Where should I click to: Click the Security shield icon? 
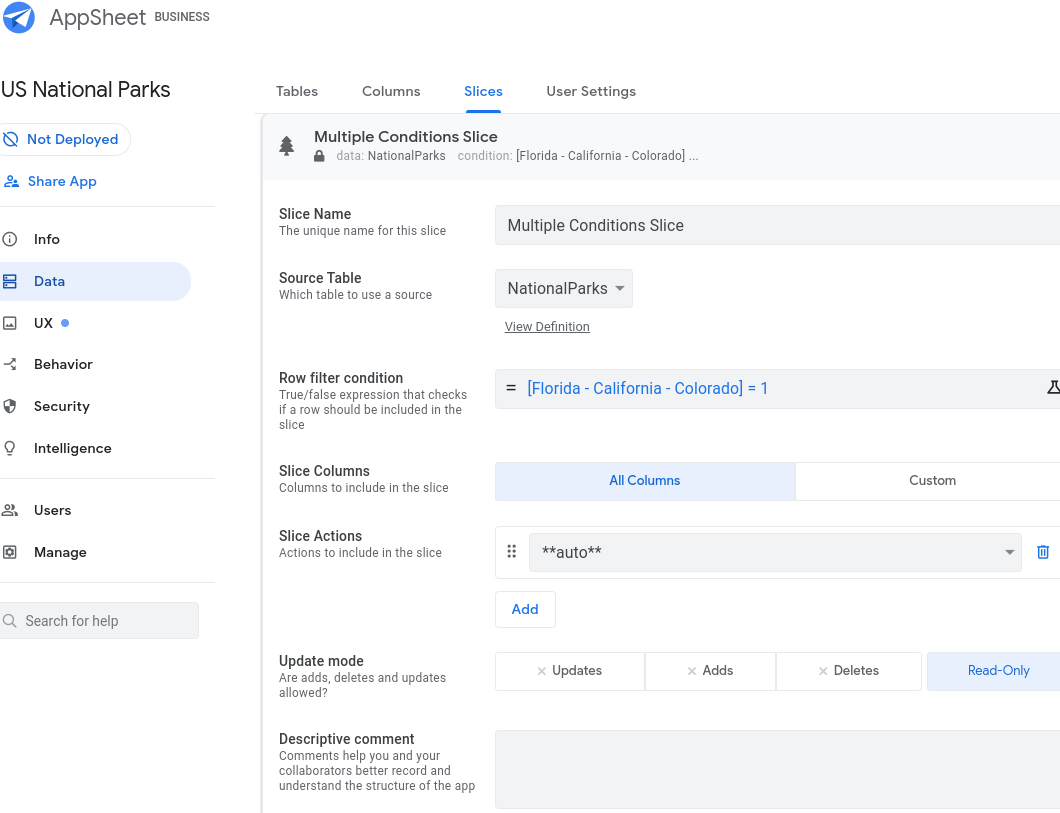[x=9, y=406]
